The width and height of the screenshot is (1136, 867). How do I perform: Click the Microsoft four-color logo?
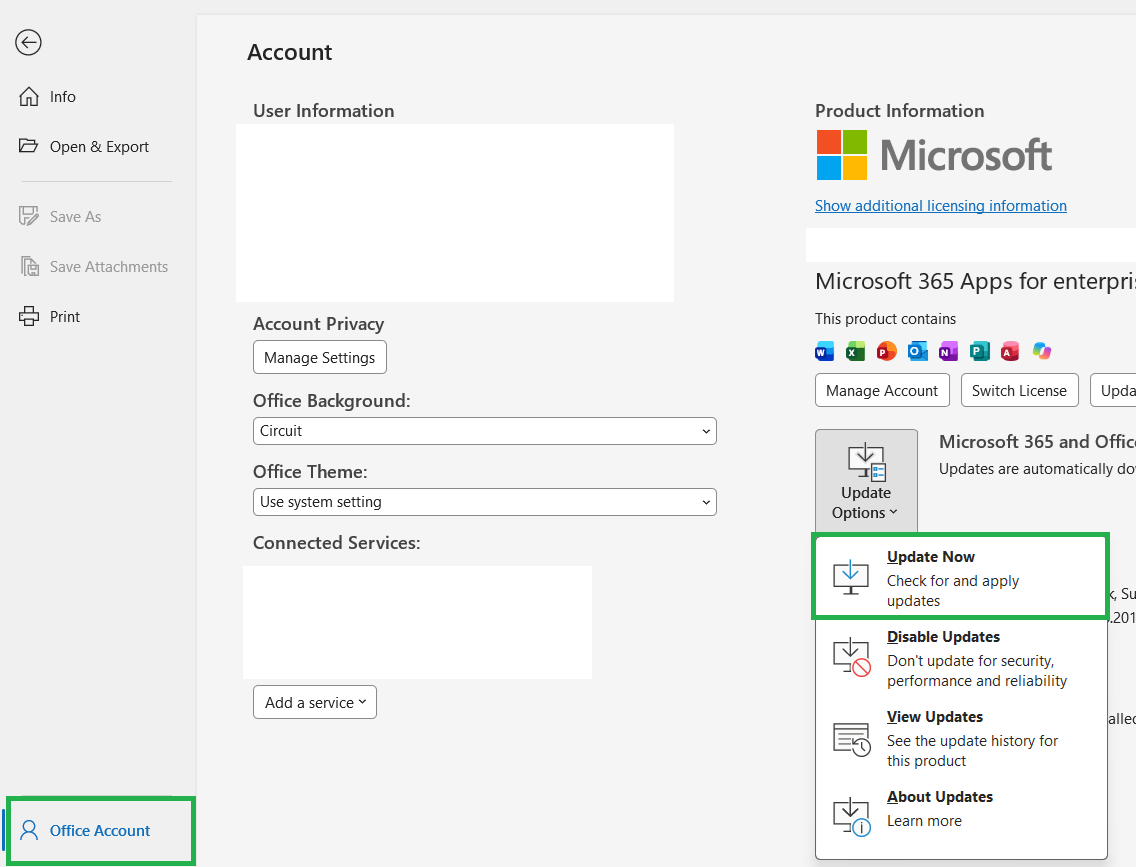(x=842, y=155)
